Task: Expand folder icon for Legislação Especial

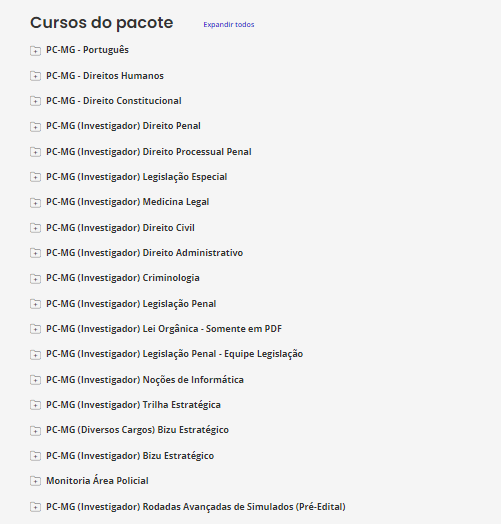Action: coord(35,177)
